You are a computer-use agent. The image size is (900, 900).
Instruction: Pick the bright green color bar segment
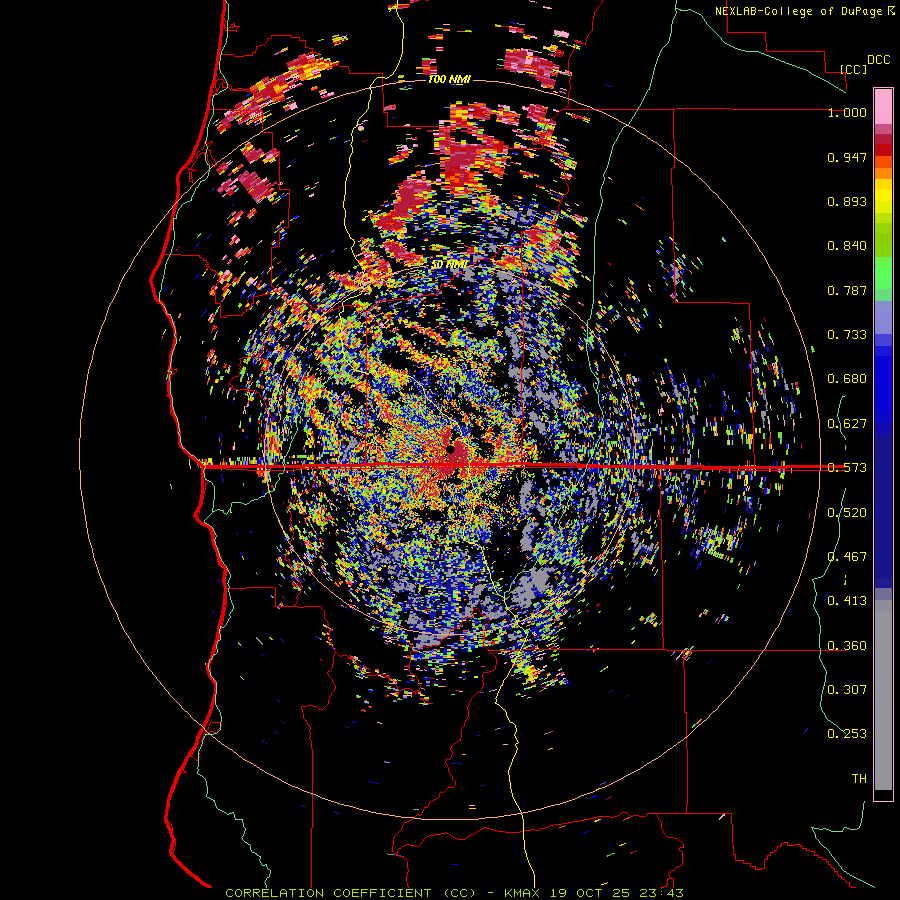[x=883, y=273]
